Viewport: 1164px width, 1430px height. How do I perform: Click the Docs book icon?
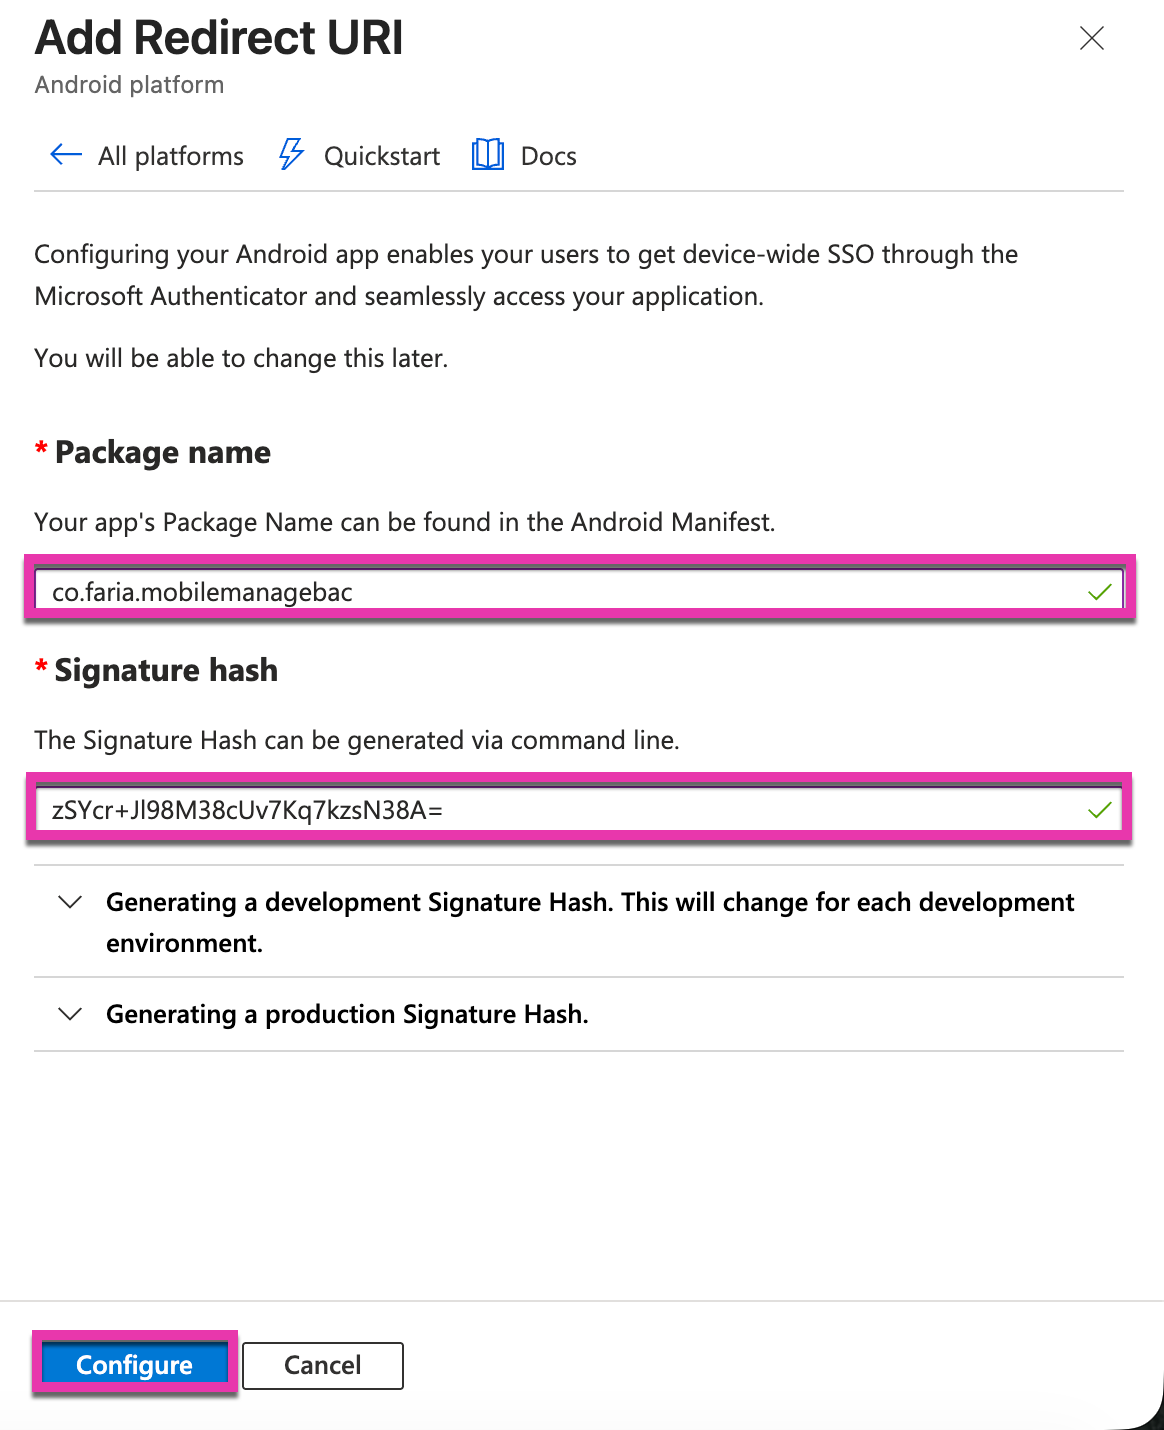(x=488, y=155)
